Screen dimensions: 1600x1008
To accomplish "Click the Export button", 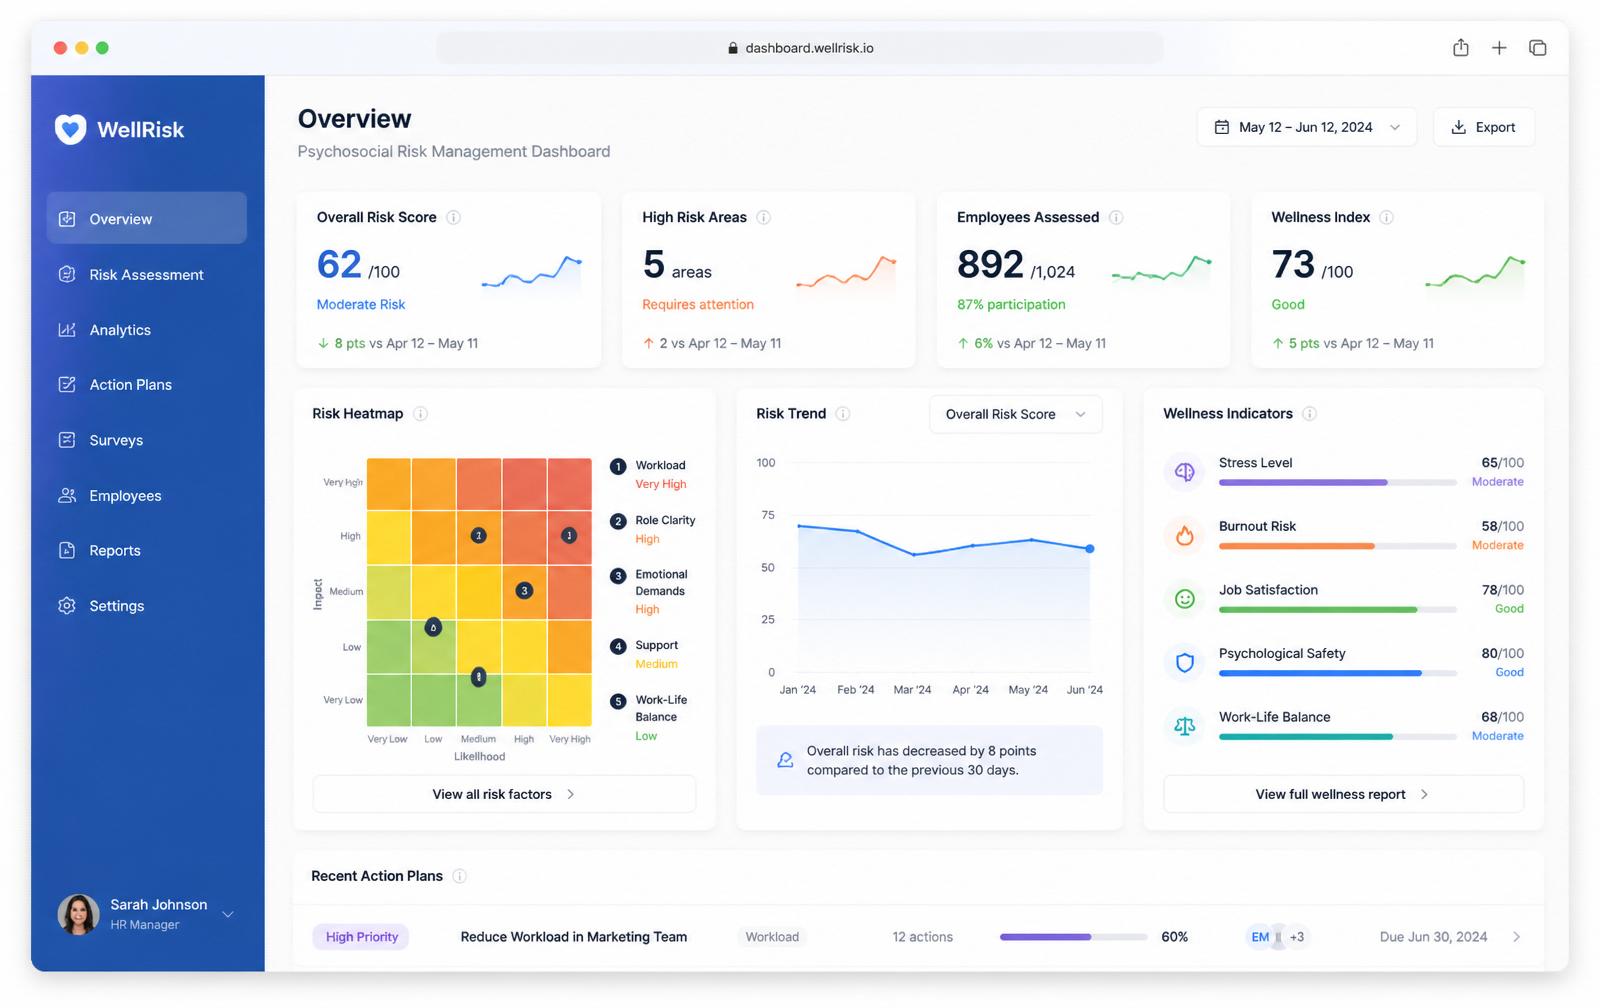I will [x=1484, y=127].
